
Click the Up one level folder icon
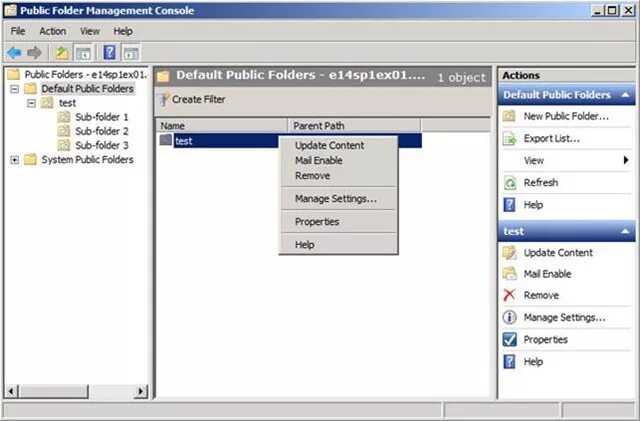(62, 53)
